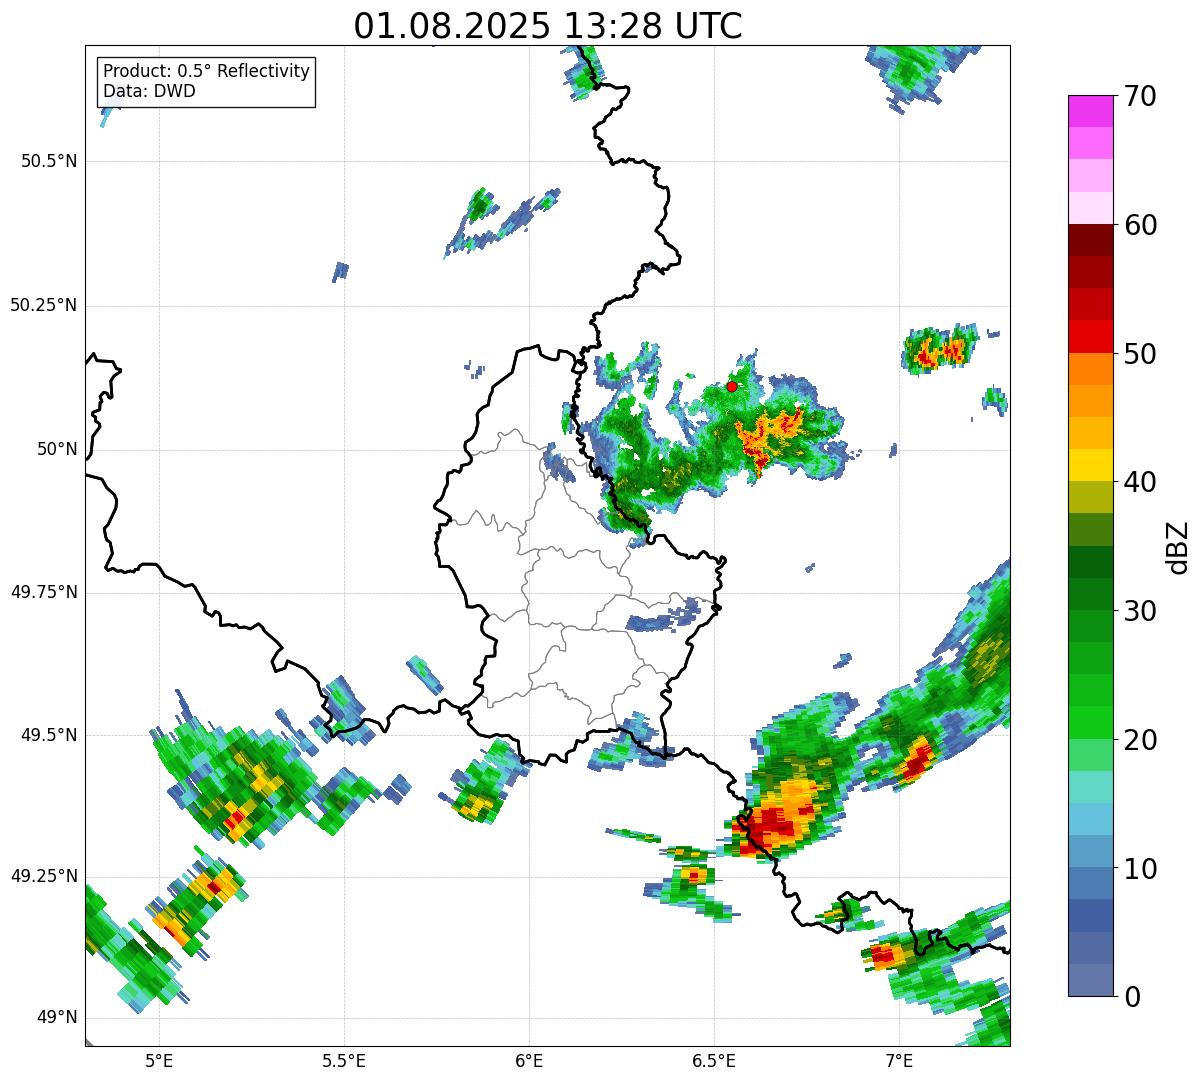
Task: Click the yellow colorbar swatch just above 40
Action: click(x=1090, y=465)
